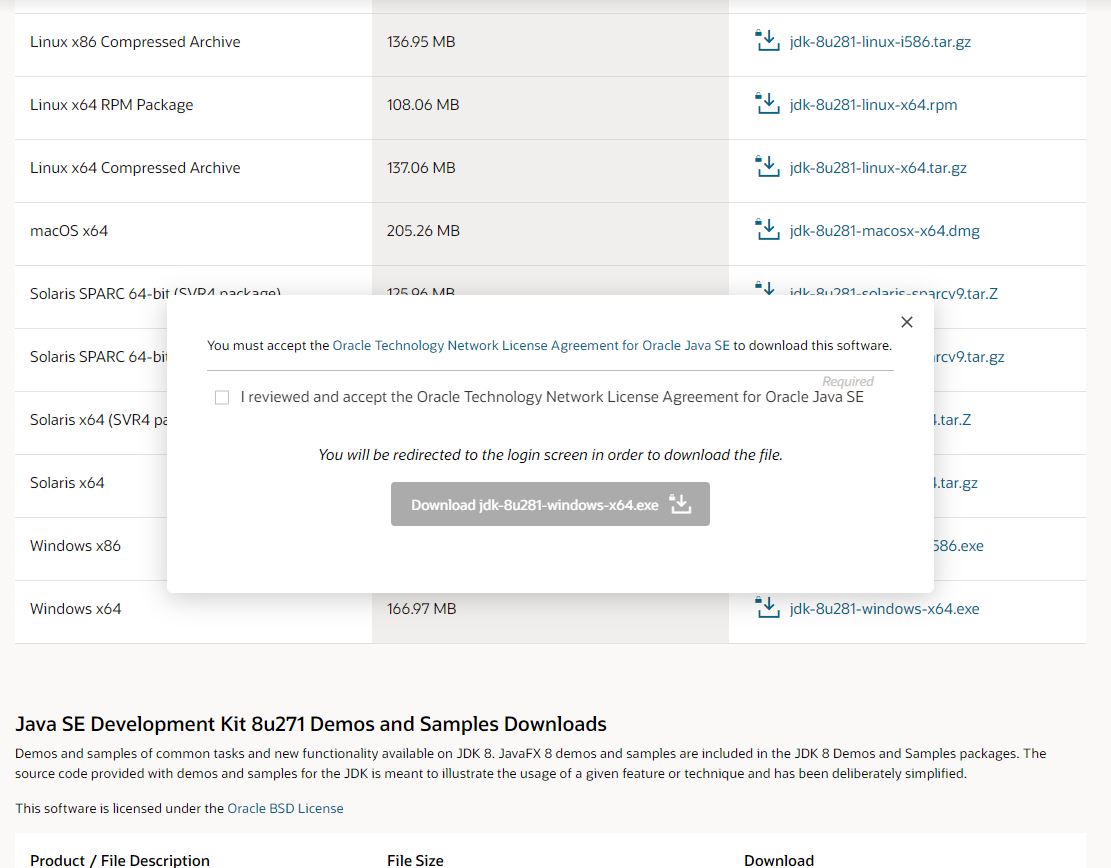Open jdk-8u281-windows-x64.exe download link in table
Screen dimensions: 1111x868
tap(884, 609)
